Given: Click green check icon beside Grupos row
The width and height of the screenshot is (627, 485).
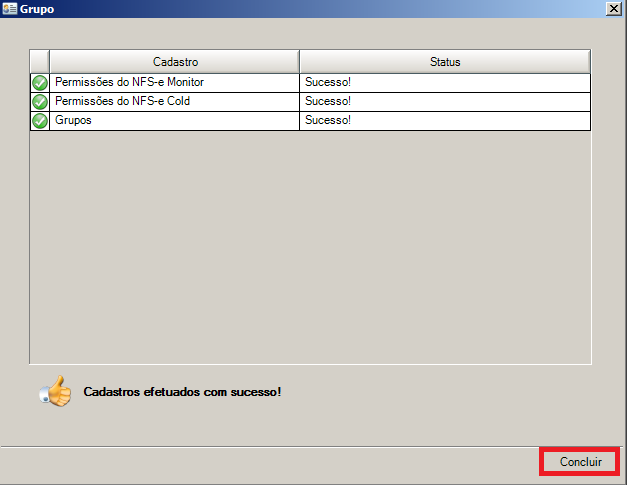Looking at the screenshot, I should point(40,121).
